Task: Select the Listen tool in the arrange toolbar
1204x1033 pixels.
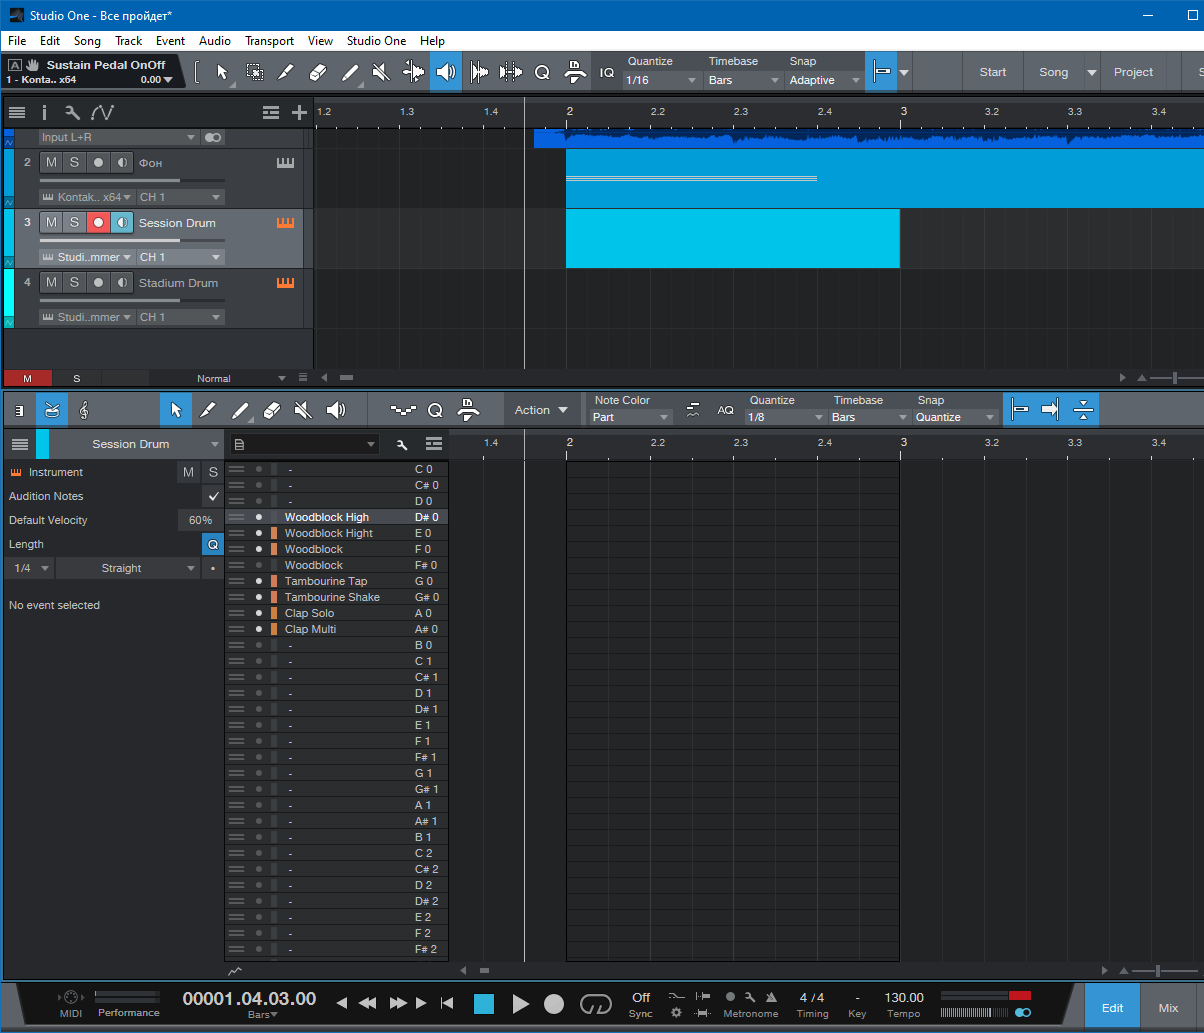Action: [445, 72]
